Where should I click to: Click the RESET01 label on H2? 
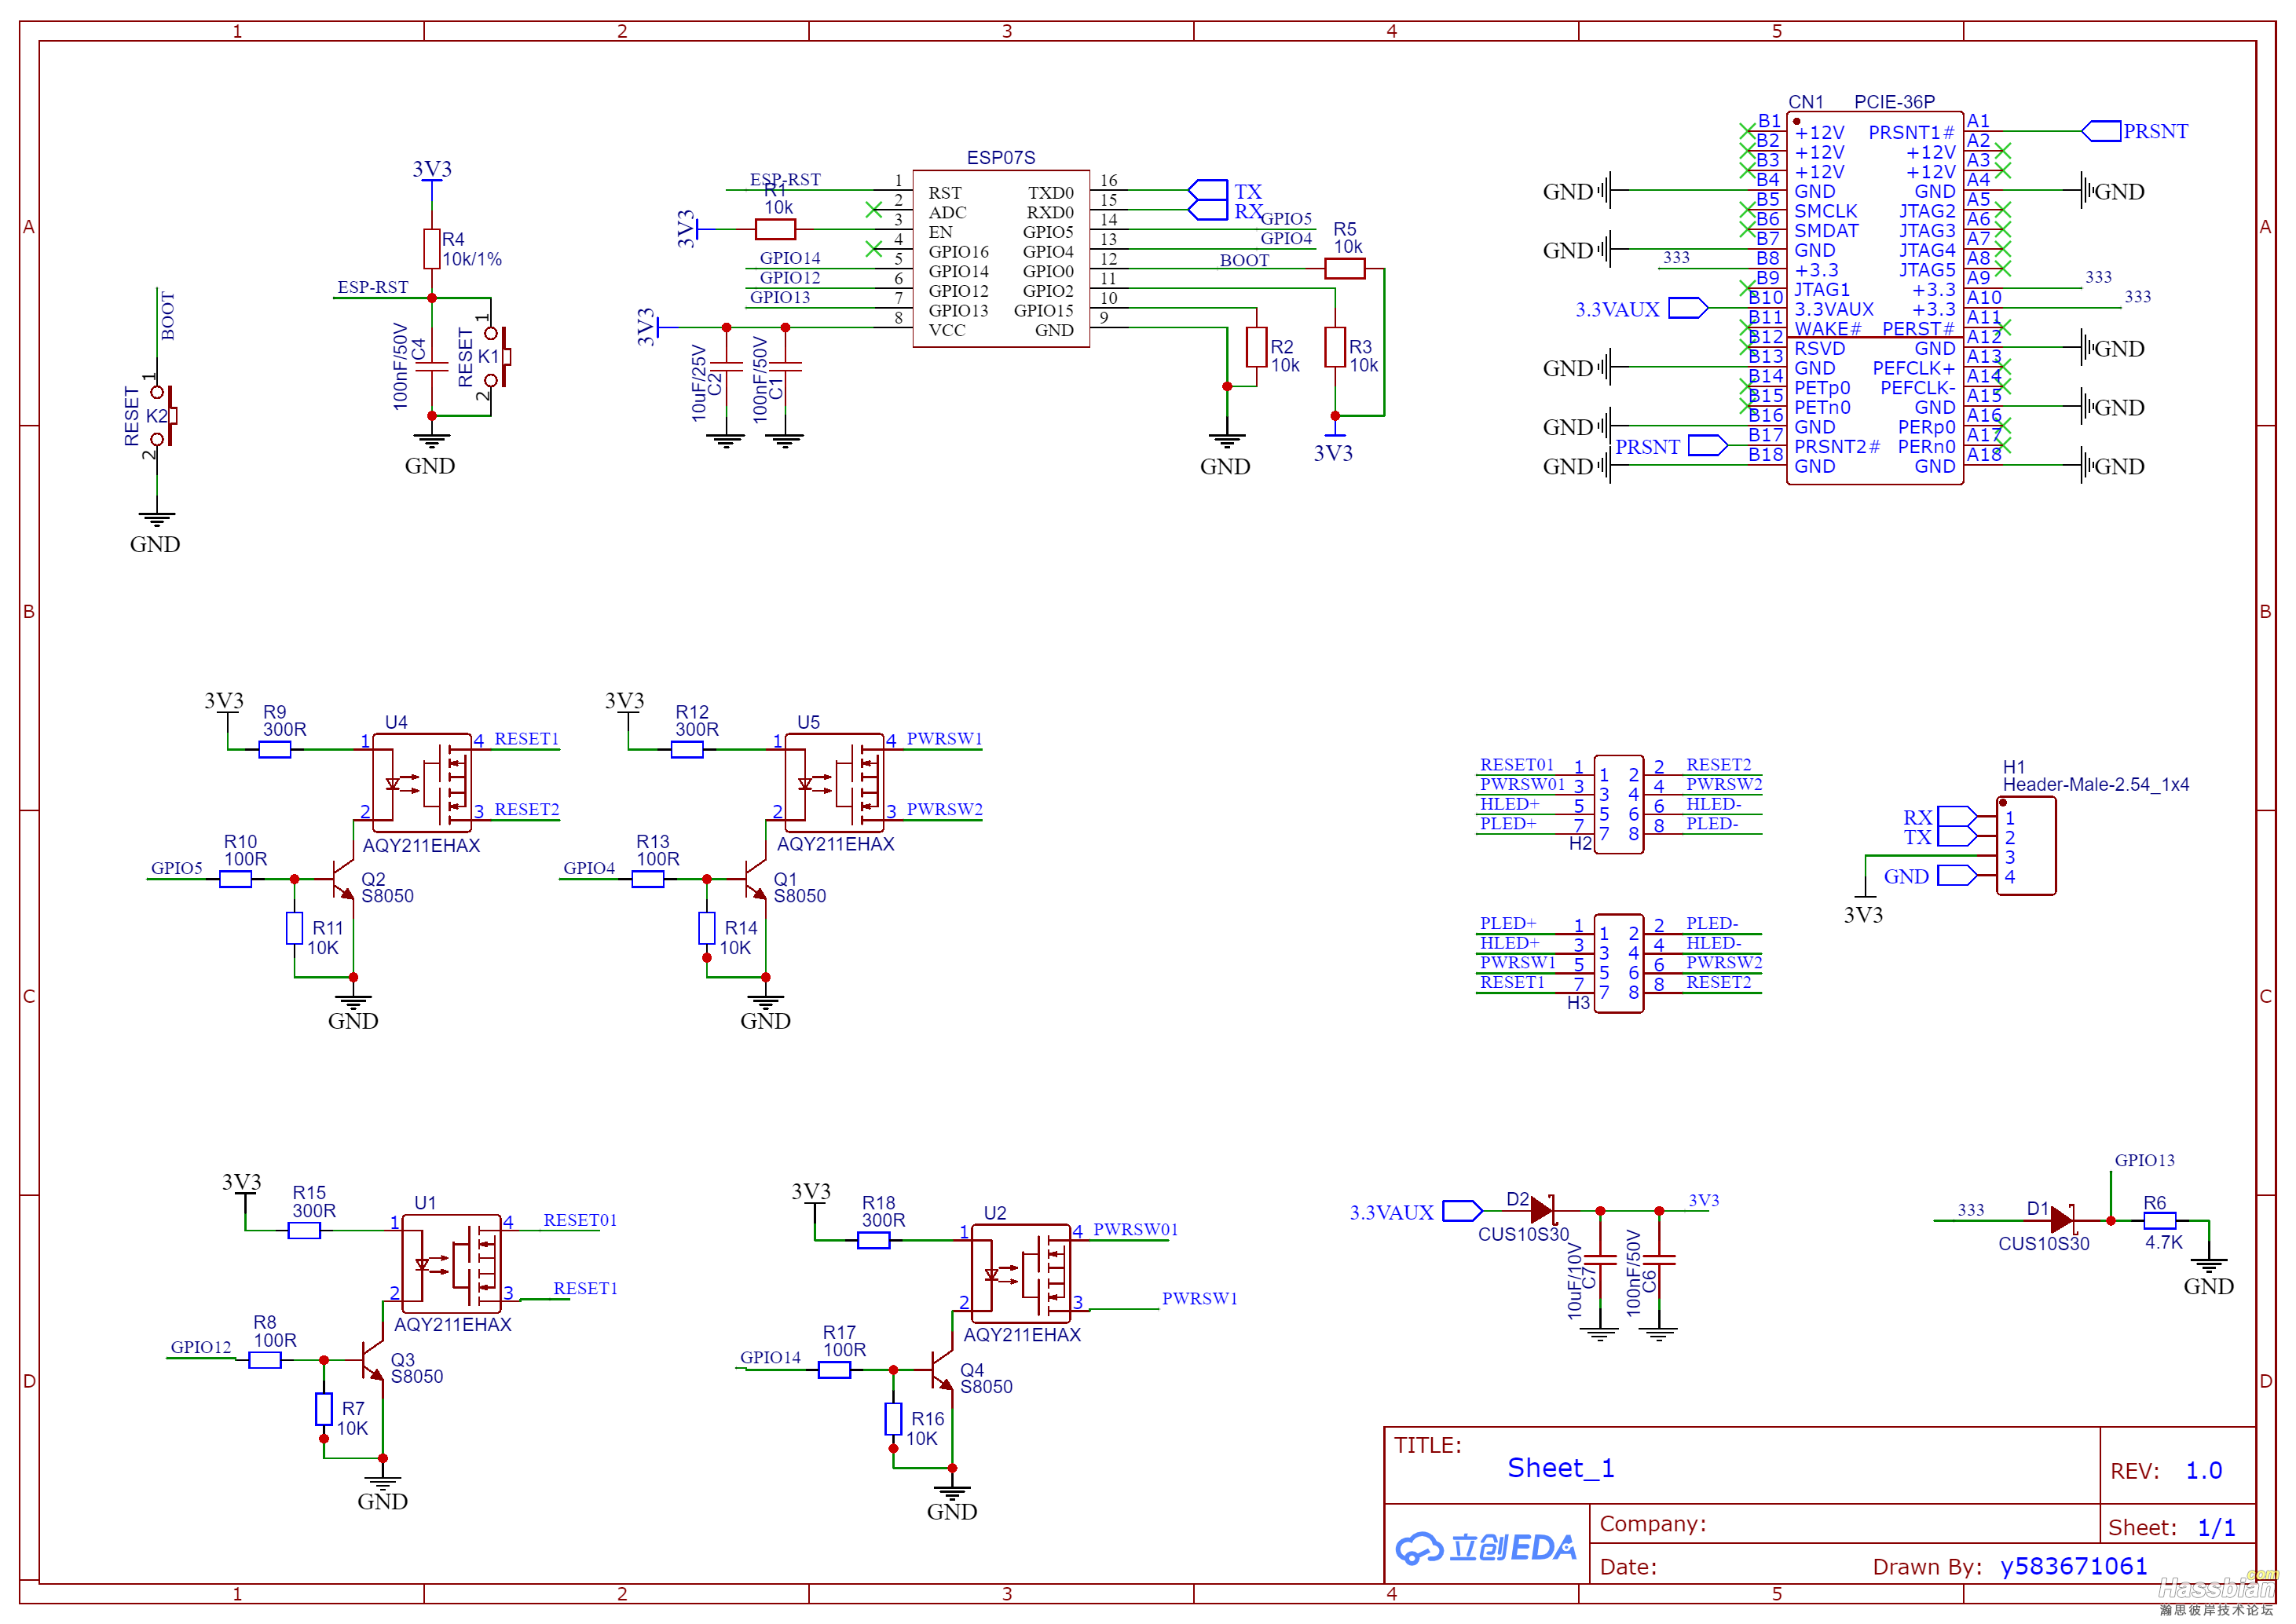[x=1517, y=765]
